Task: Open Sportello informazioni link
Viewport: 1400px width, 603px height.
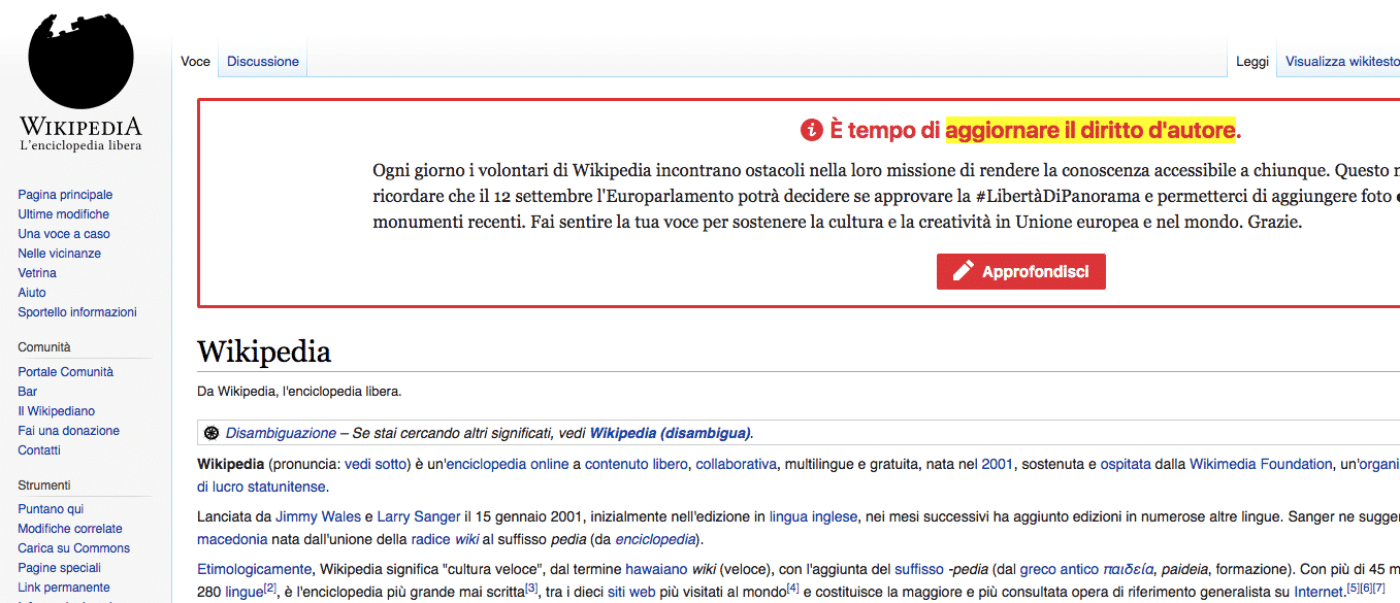Action: pyautogui.click(x=77, y=312)
